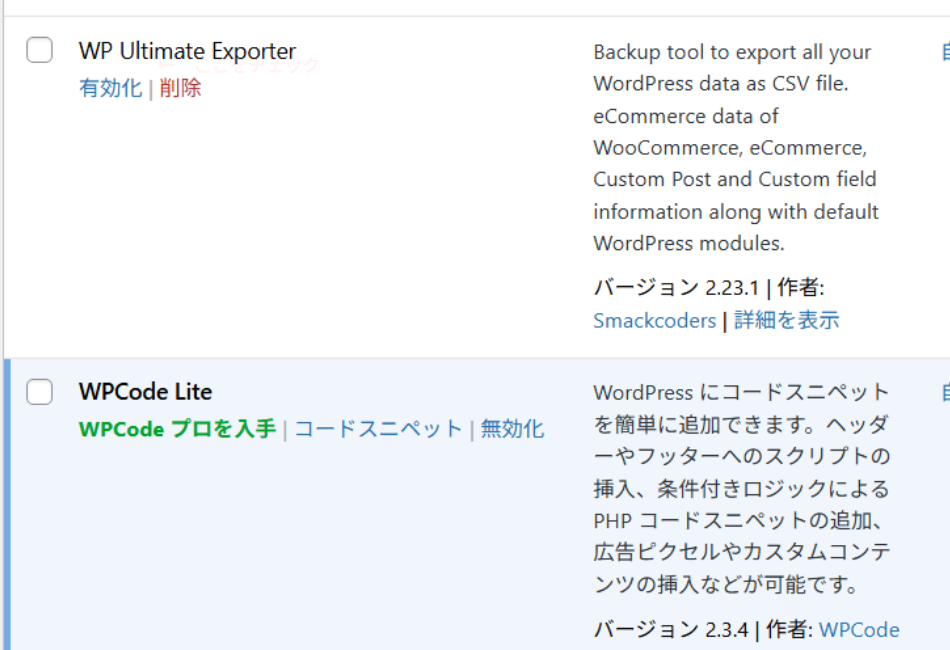950x650 pixels.
Task: Click the auto-update link for WPCode Lite
Action: (x=944, y=392)
